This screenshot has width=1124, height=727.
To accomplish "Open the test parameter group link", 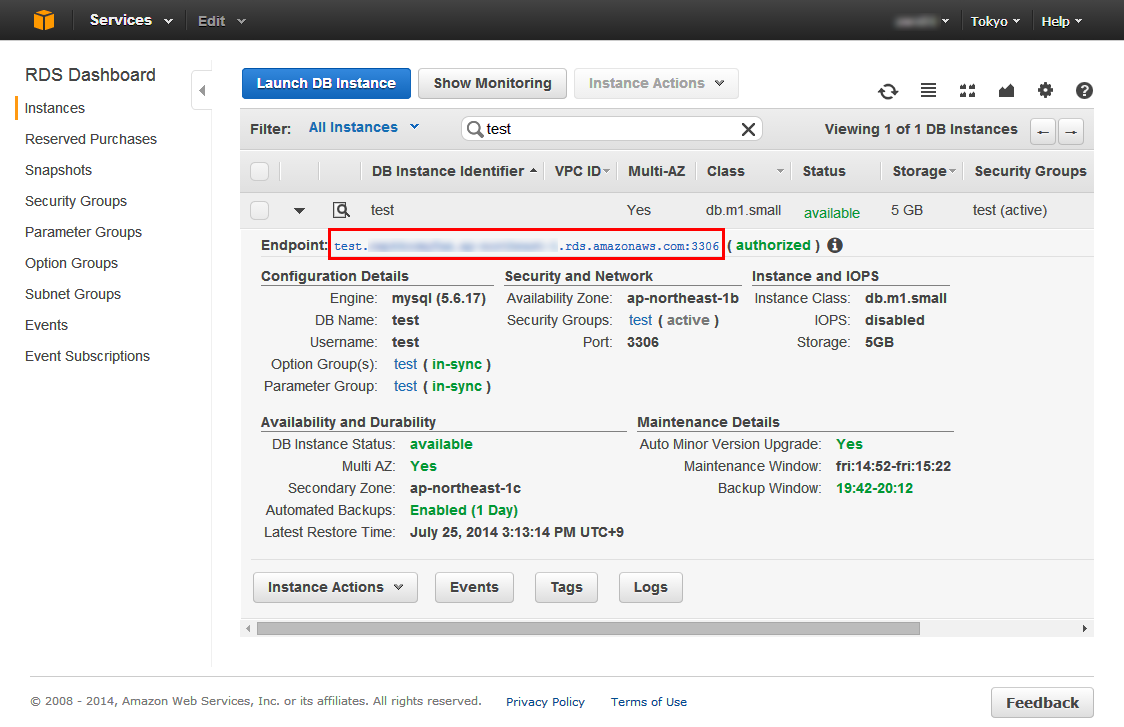I will [405, 386].
